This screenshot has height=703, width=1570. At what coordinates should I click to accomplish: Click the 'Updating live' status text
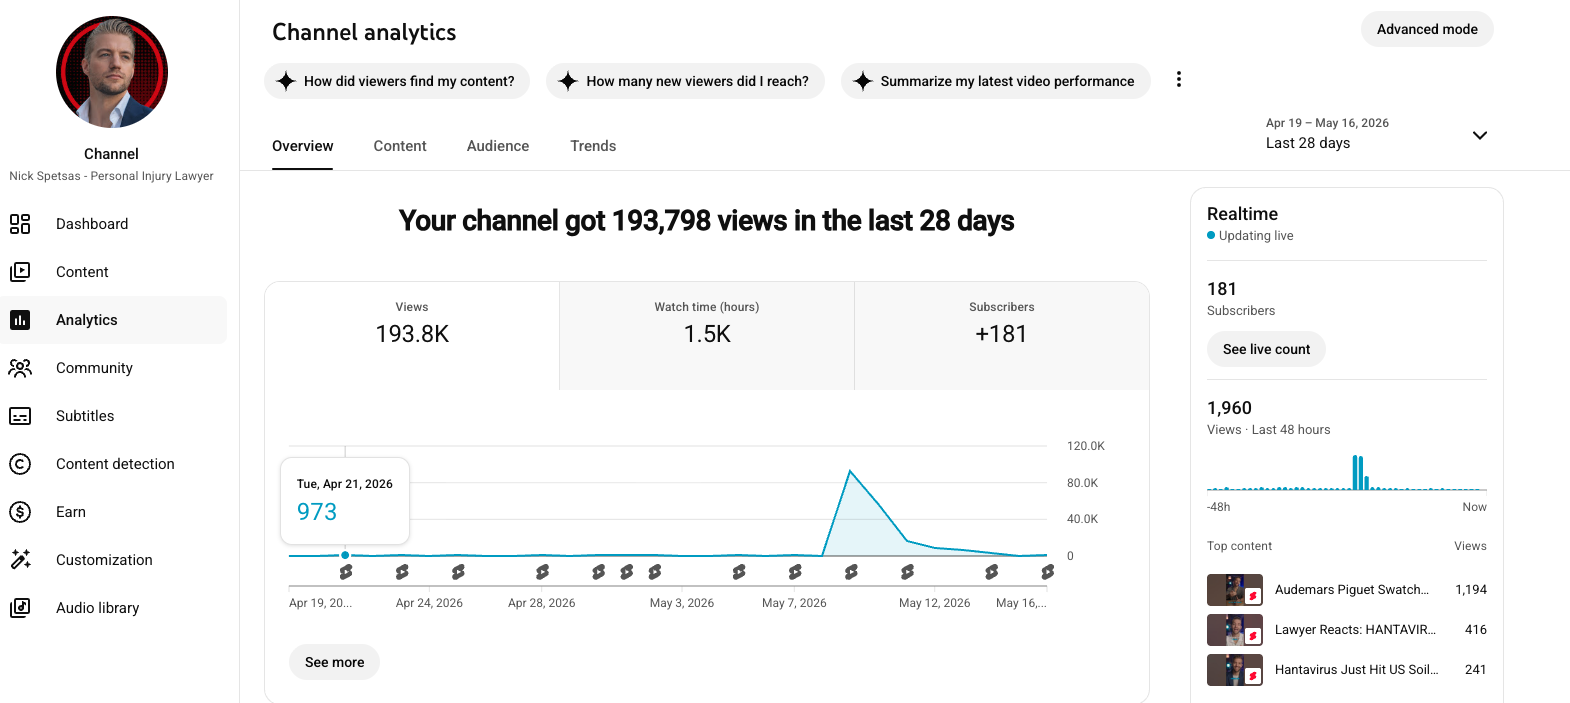click(1256, 236)
